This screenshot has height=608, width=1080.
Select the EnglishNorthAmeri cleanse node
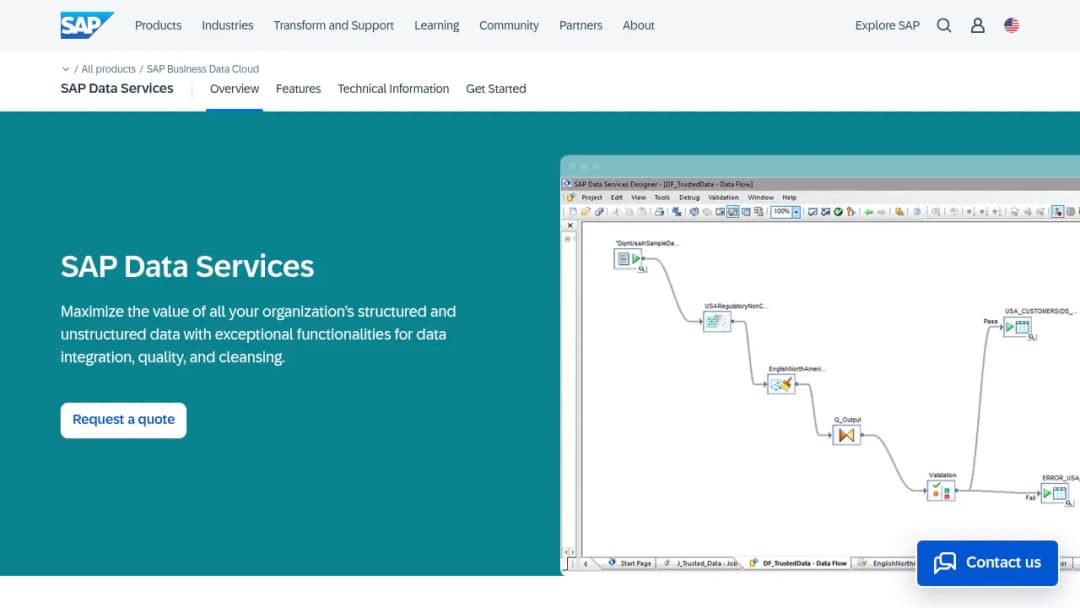(781, 384)
